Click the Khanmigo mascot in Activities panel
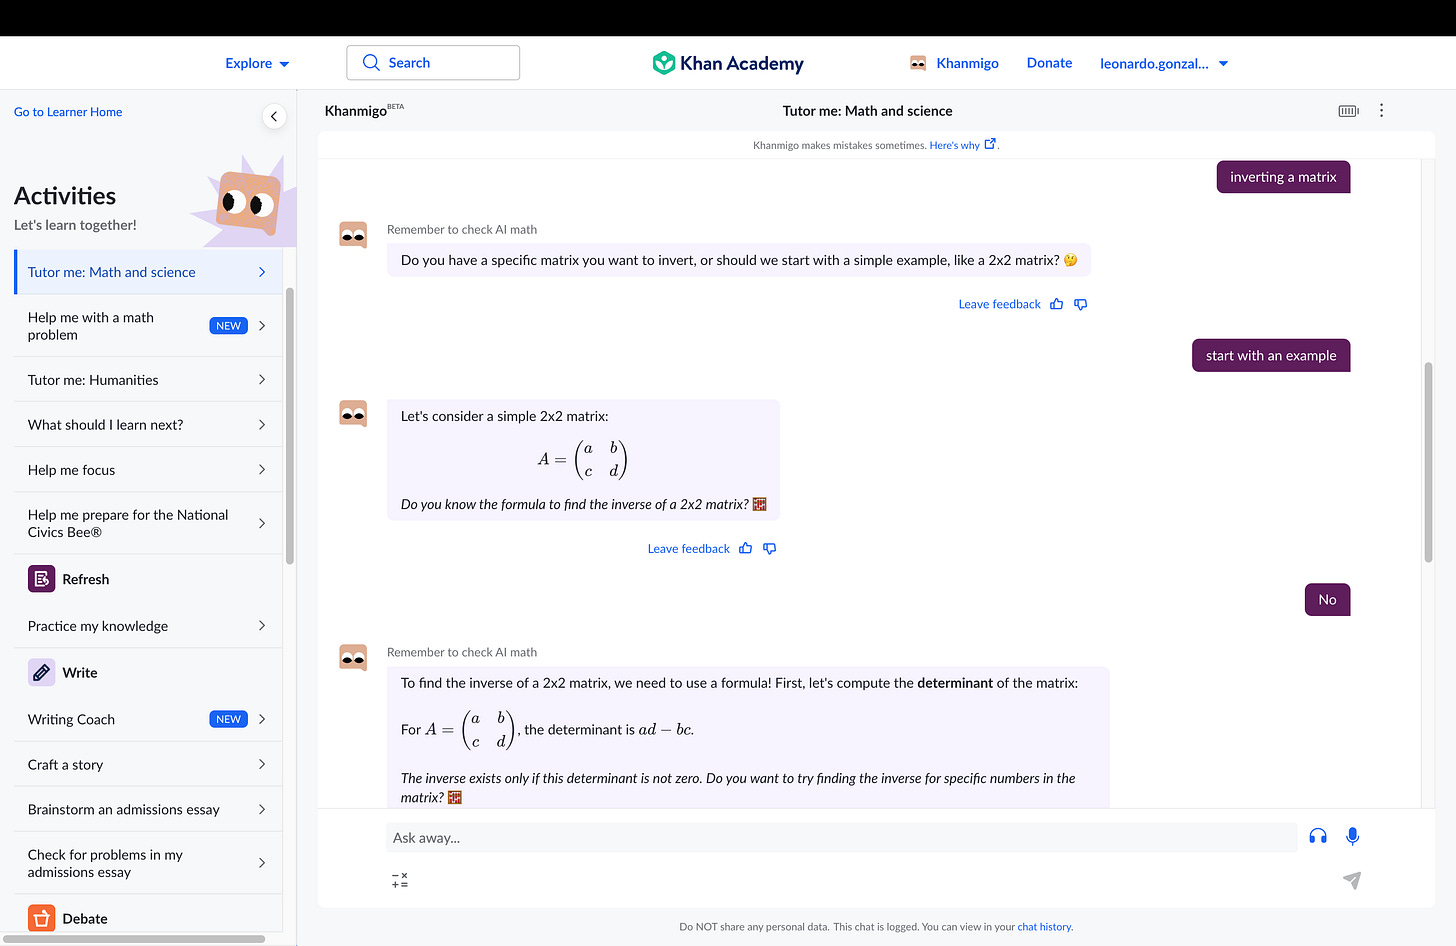Image resolution: width=1456 pixels, height=946 pixels. pyautogui.click(x=248, y=202)
